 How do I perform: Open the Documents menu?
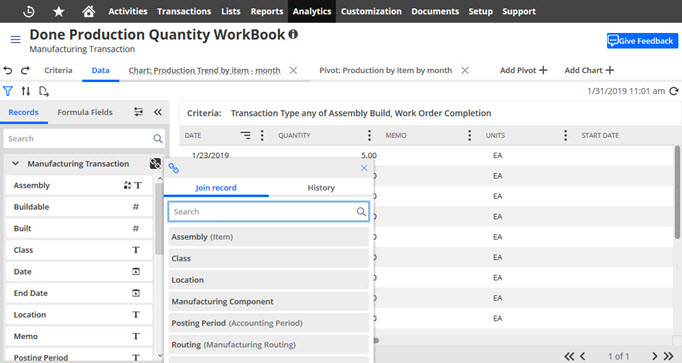[435, 11]
